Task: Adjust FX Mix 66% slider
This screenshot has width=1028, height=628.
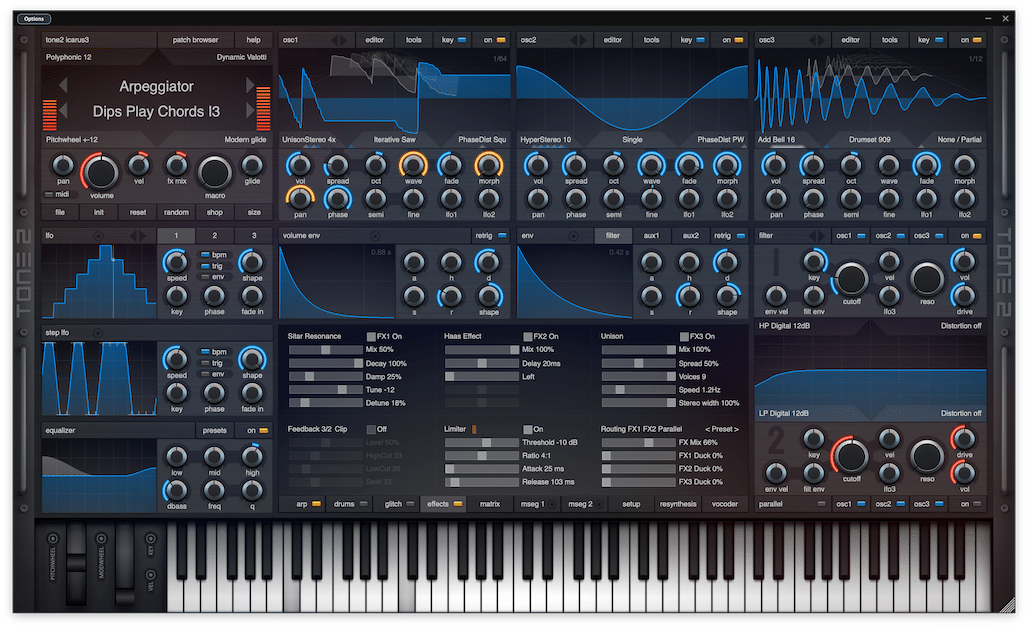Action: [639, 442]
